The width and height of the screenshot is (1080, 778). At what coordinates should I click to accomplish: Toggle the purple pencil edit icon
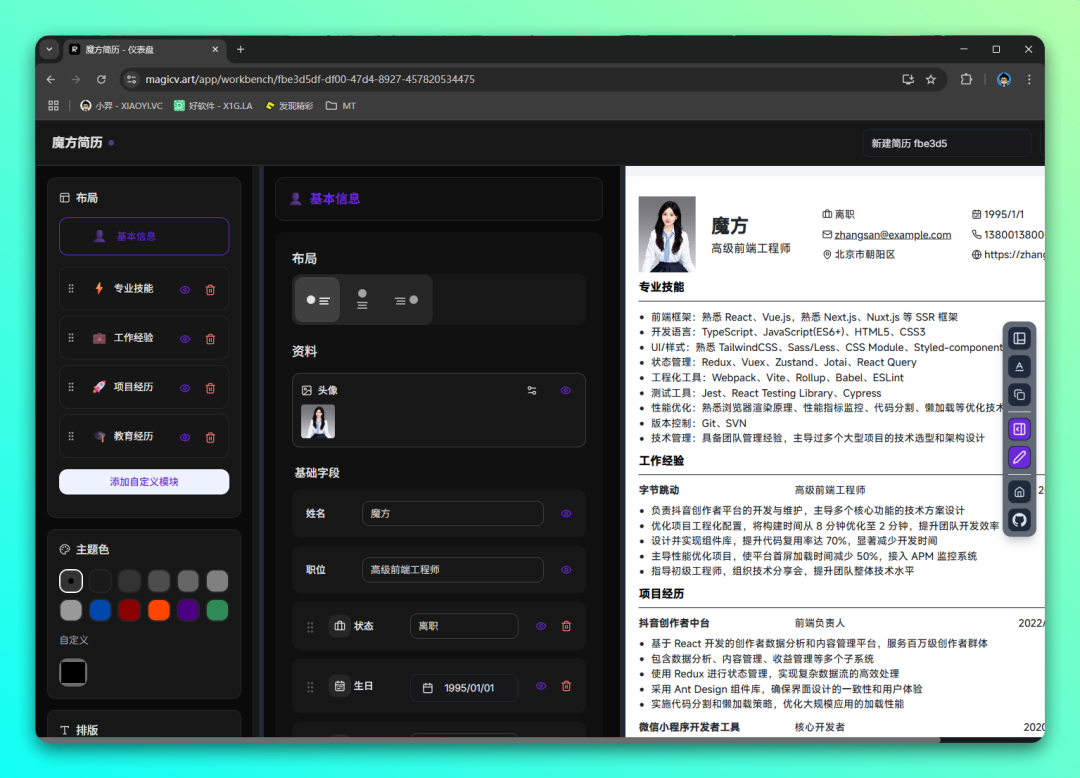pyautogui.click(x=1019, y=458)
